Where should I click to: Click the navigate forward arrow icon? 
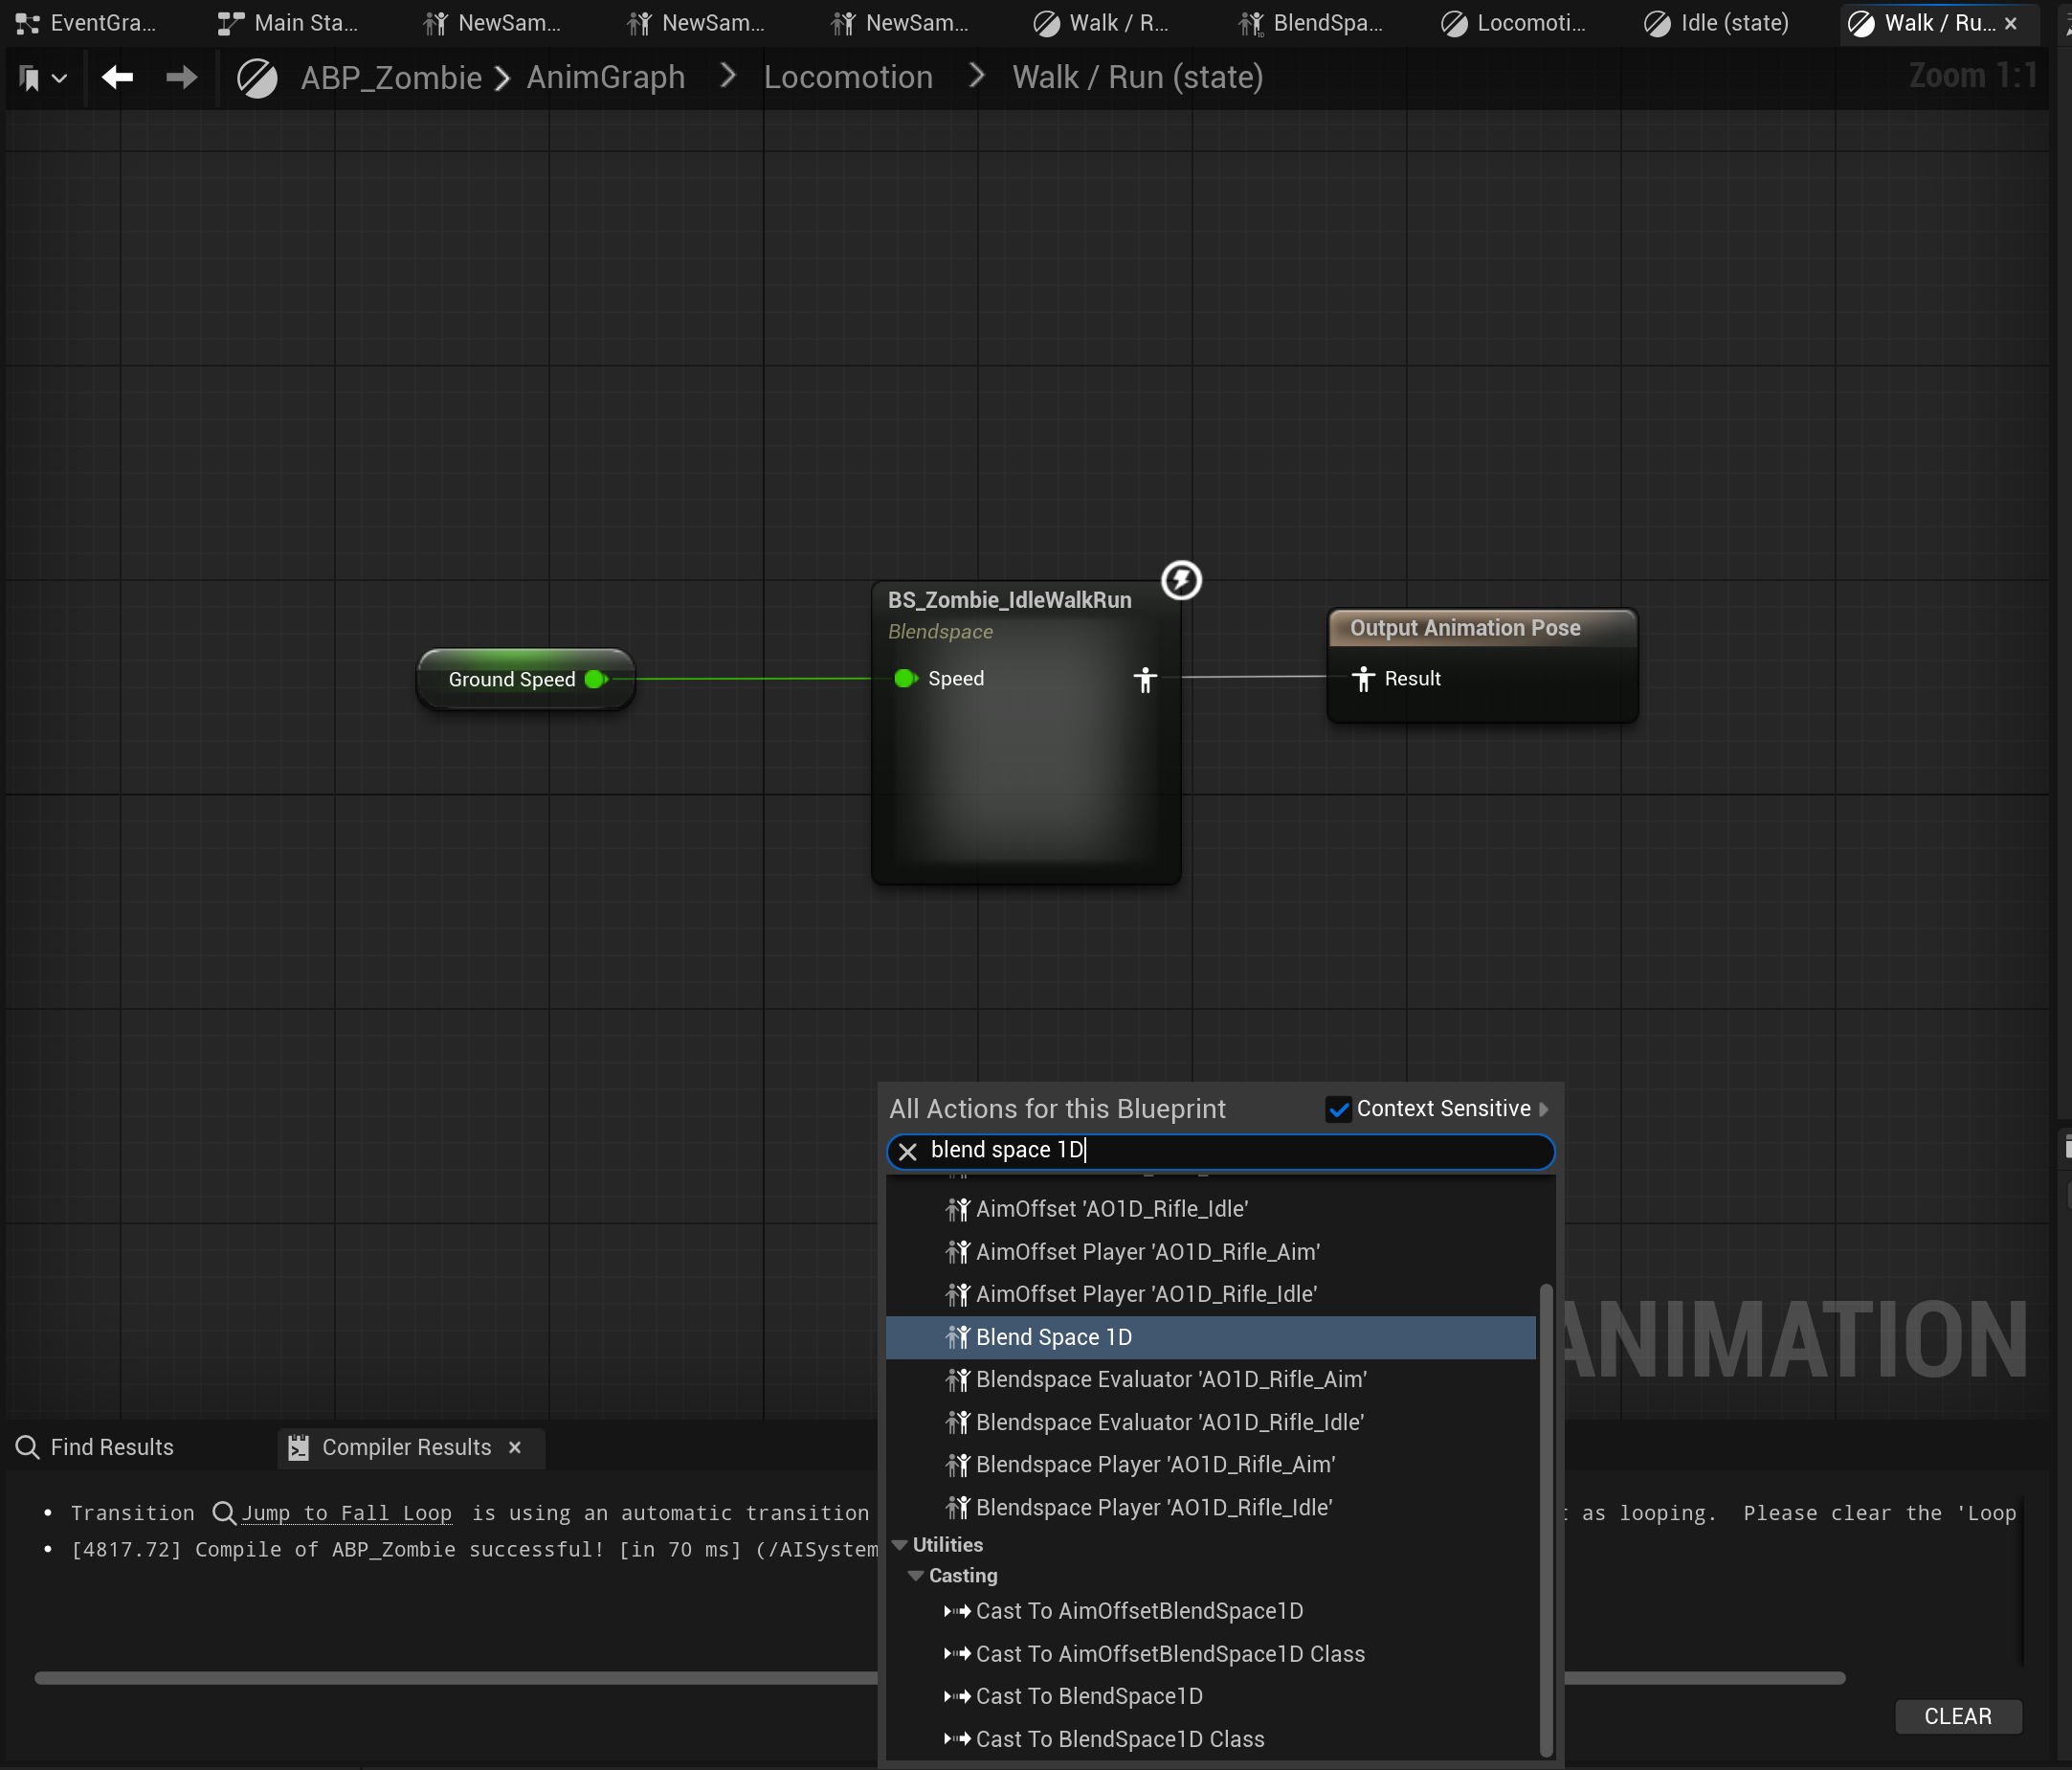coord(181,77)
